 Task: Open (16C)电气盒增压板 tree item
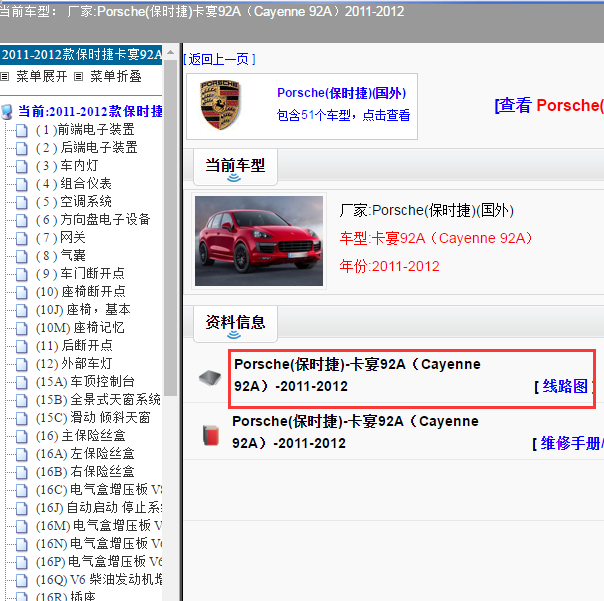coord(99,489)
